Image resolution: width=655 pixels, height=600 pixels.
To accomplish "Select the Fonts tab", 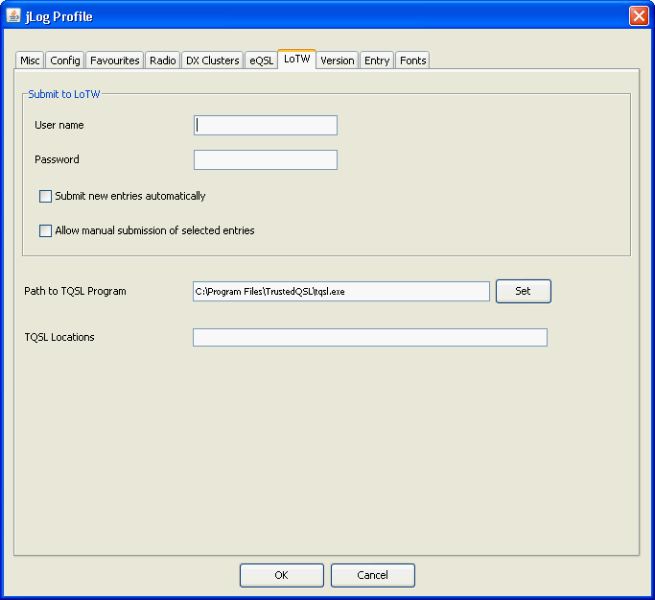I will tap(413, 61).
